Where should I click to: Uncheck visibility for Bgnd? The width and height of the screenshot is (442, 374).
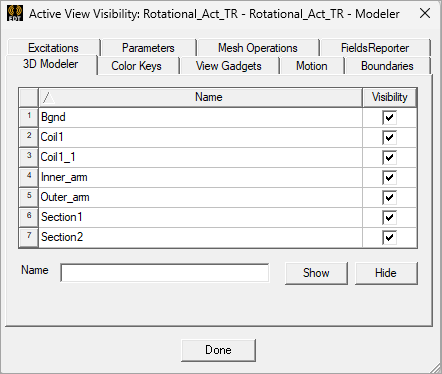[389, 117]
